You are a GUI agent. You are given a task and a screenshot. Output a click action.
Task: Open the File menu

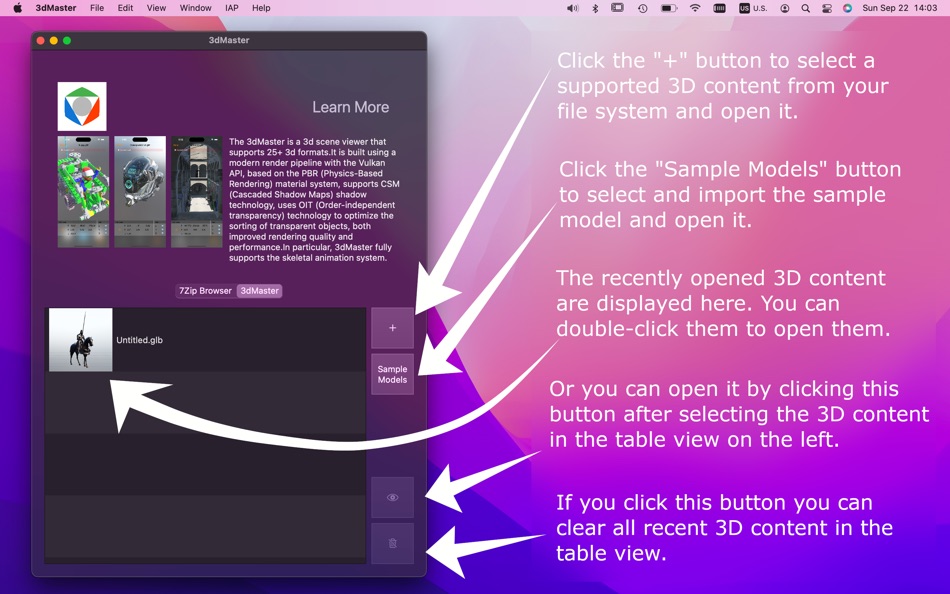click(97, 8)
